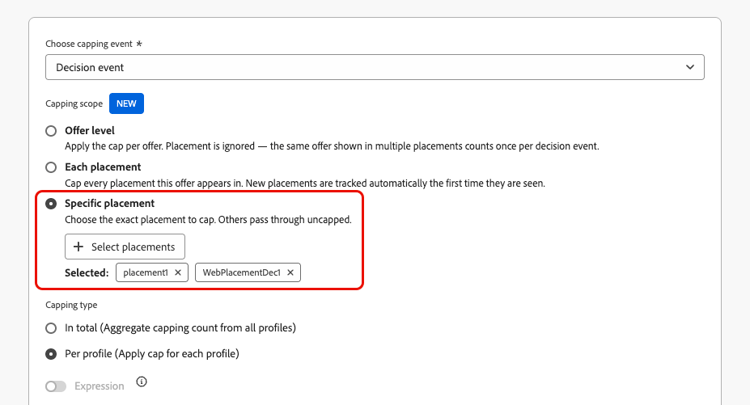Click the Capping scope label
750x405 pixels.
(x=74, y=104)
